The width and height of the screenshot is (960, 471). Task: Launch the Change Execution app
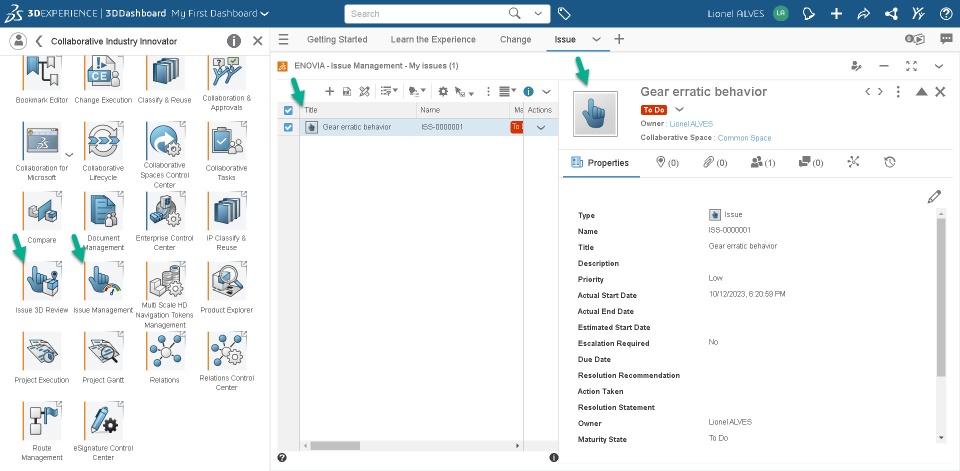click(x=103, y=72)
